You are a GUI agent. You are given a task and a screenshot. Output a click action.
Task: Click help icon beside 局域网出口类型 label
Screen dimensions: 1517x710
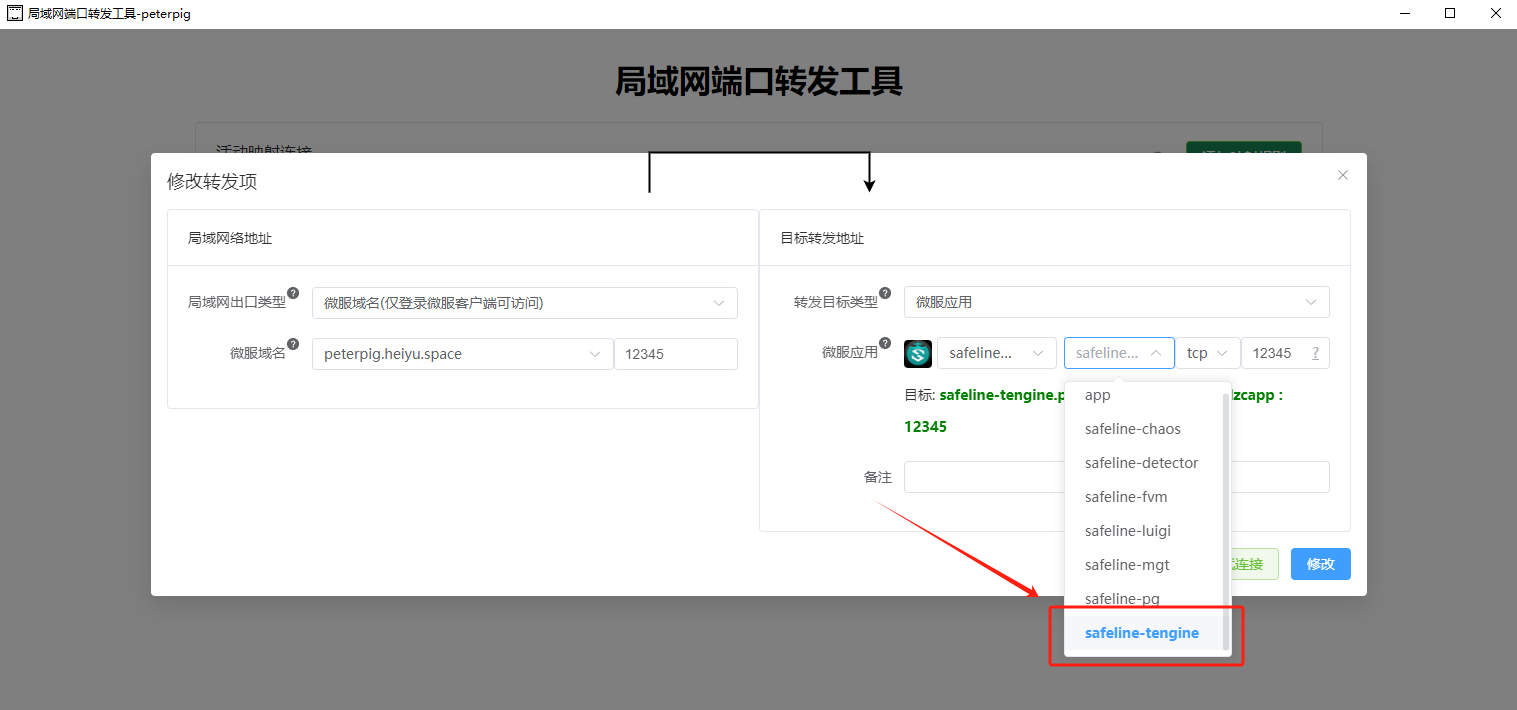tap(293, 294)
